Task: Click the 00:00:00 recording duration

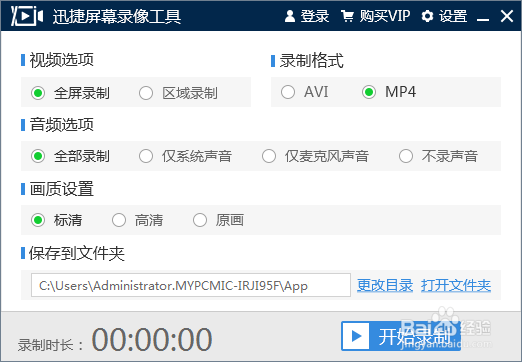Action: click(152, 340)
